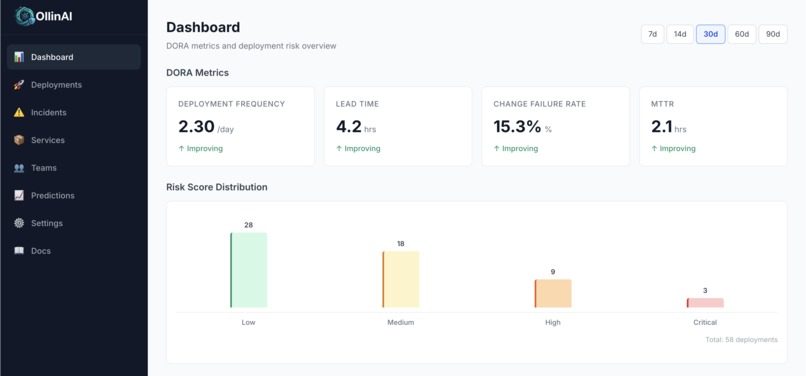
Task: Click the High axis label
Action: pyautogui.click(x=553, y=323)
